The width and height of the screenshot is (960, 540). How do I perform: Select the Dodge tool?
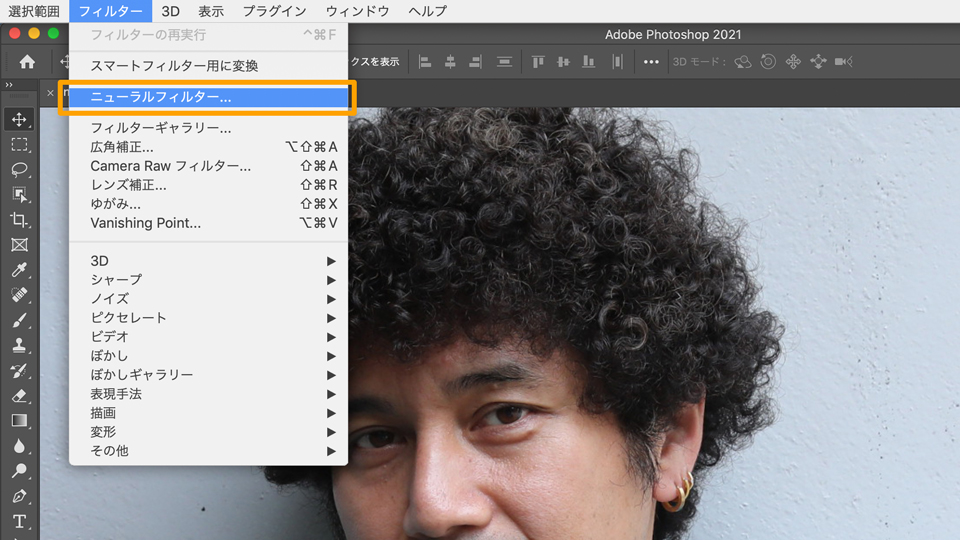pos(19,471)
